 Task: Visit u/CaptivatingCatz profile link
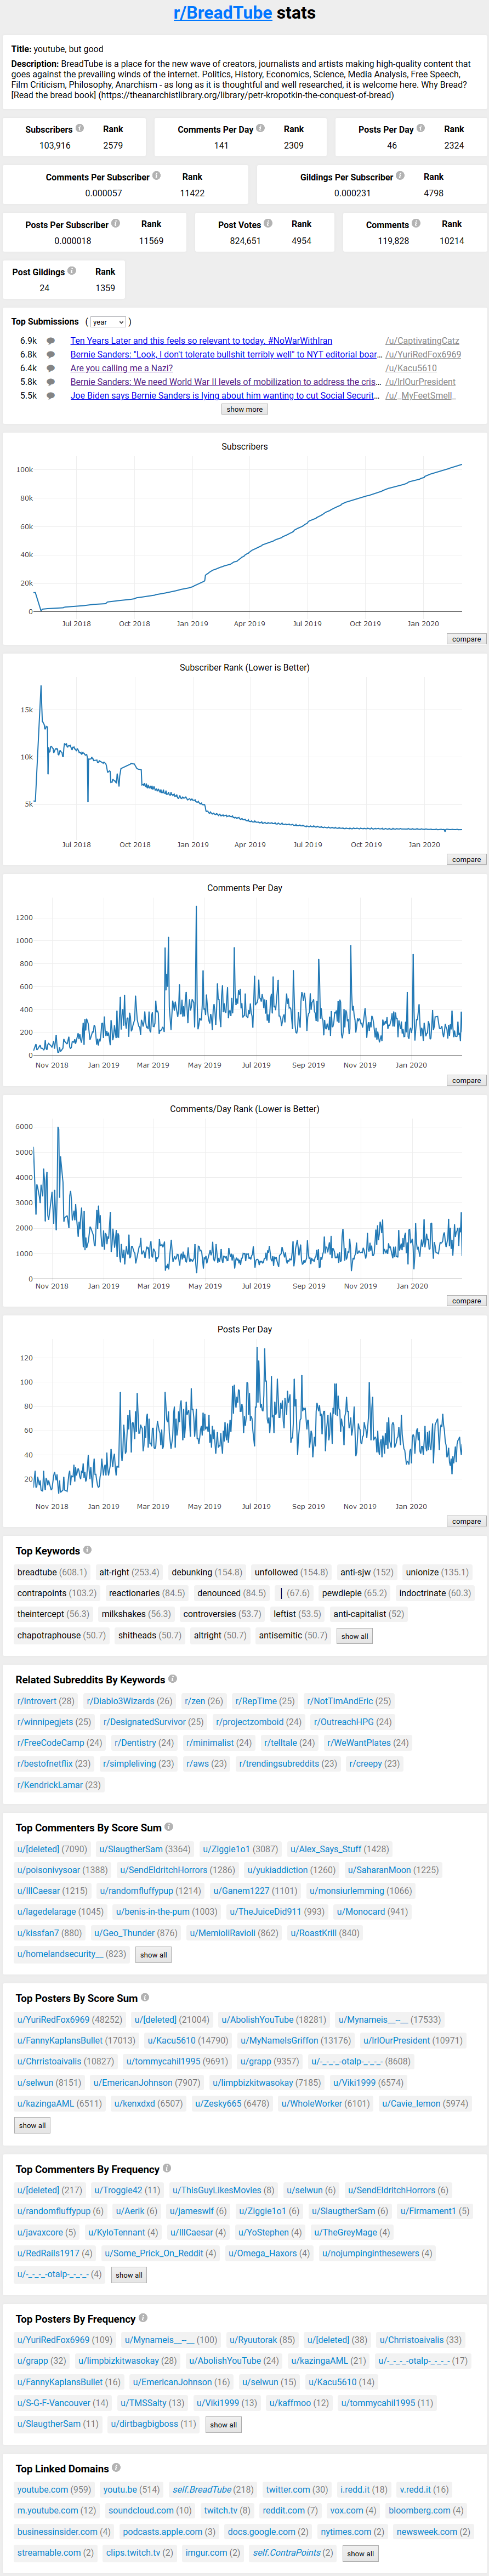[x=422, y=341]
